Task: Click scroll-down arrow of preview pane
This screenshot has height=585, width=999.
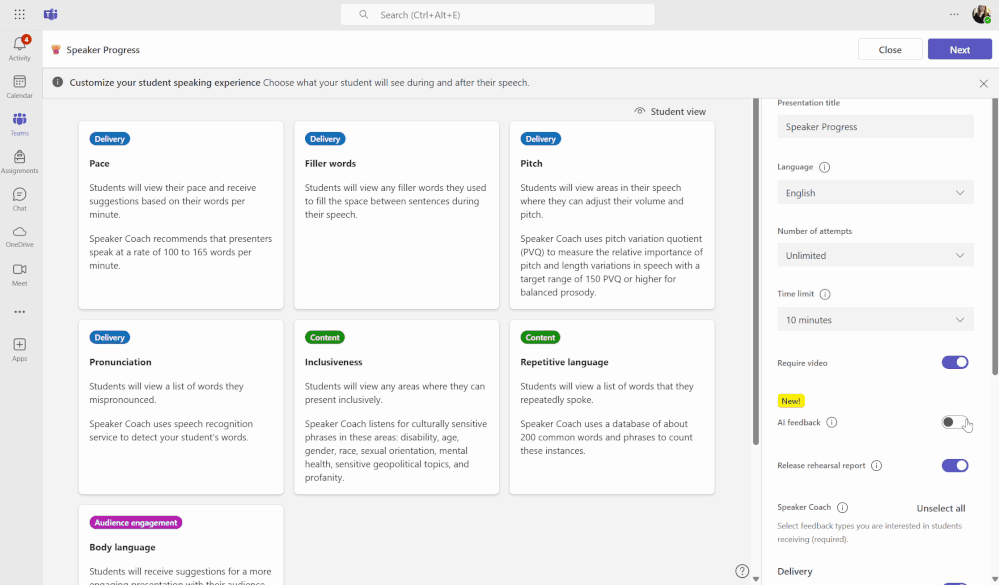Action: coord(756,579)
